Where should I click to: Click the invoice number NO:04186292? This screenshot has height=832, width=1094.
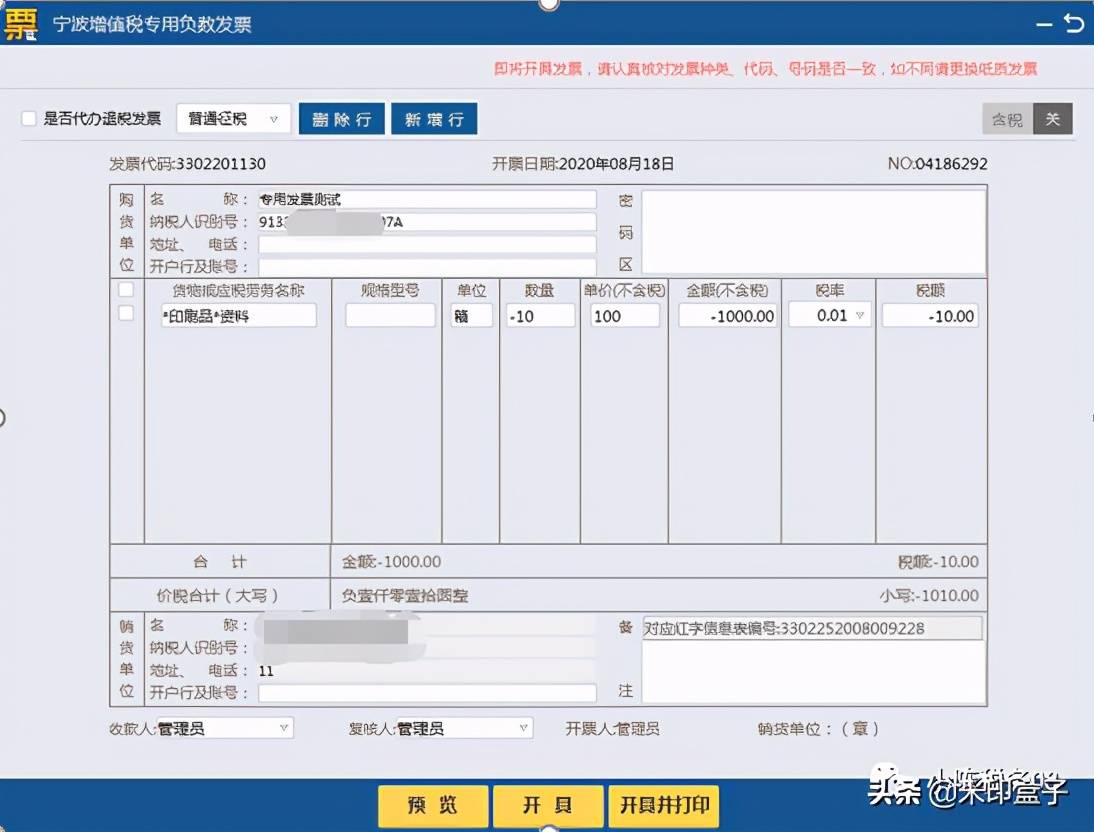[x=937, y=164]
